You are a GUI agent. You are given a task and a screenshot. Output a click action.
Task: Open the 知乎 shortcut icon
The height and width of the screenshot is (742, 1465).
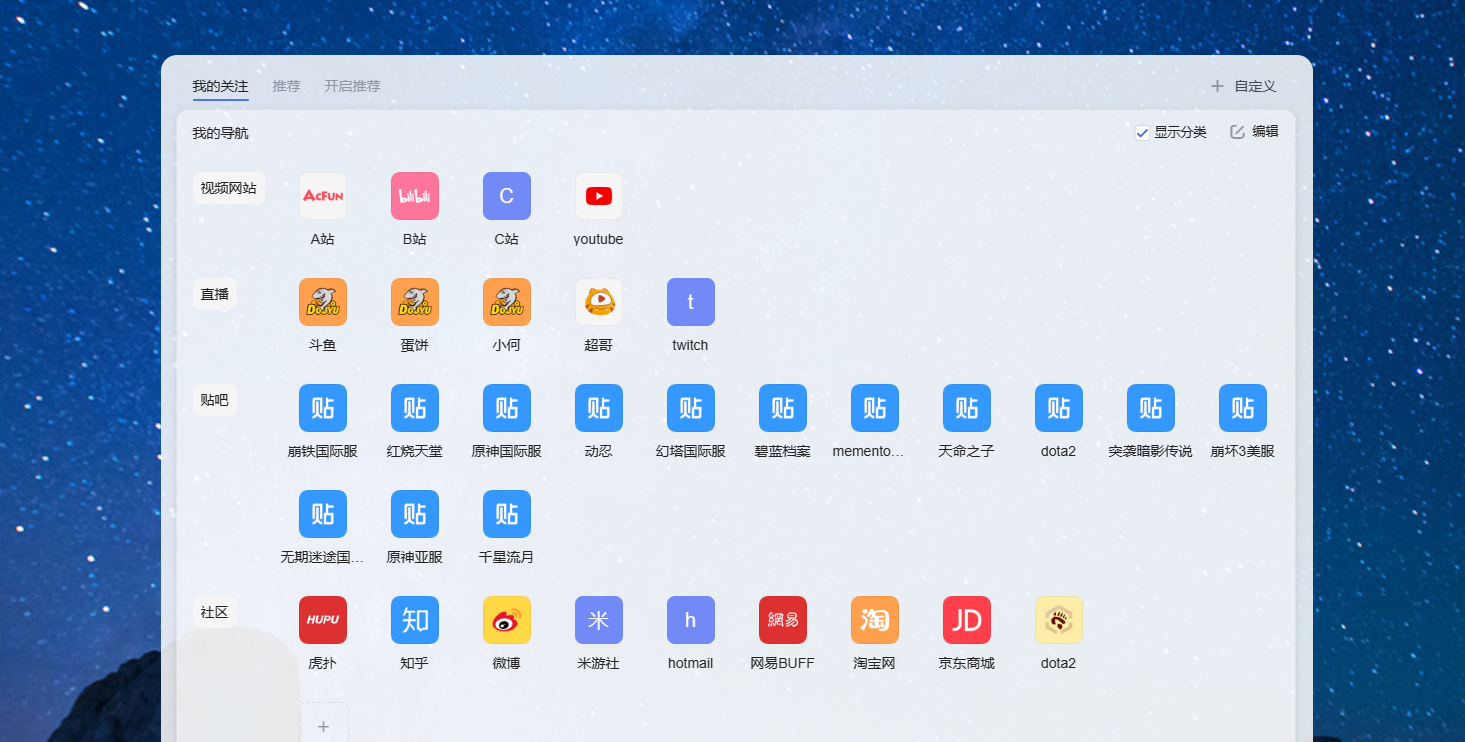pos(415,620)
